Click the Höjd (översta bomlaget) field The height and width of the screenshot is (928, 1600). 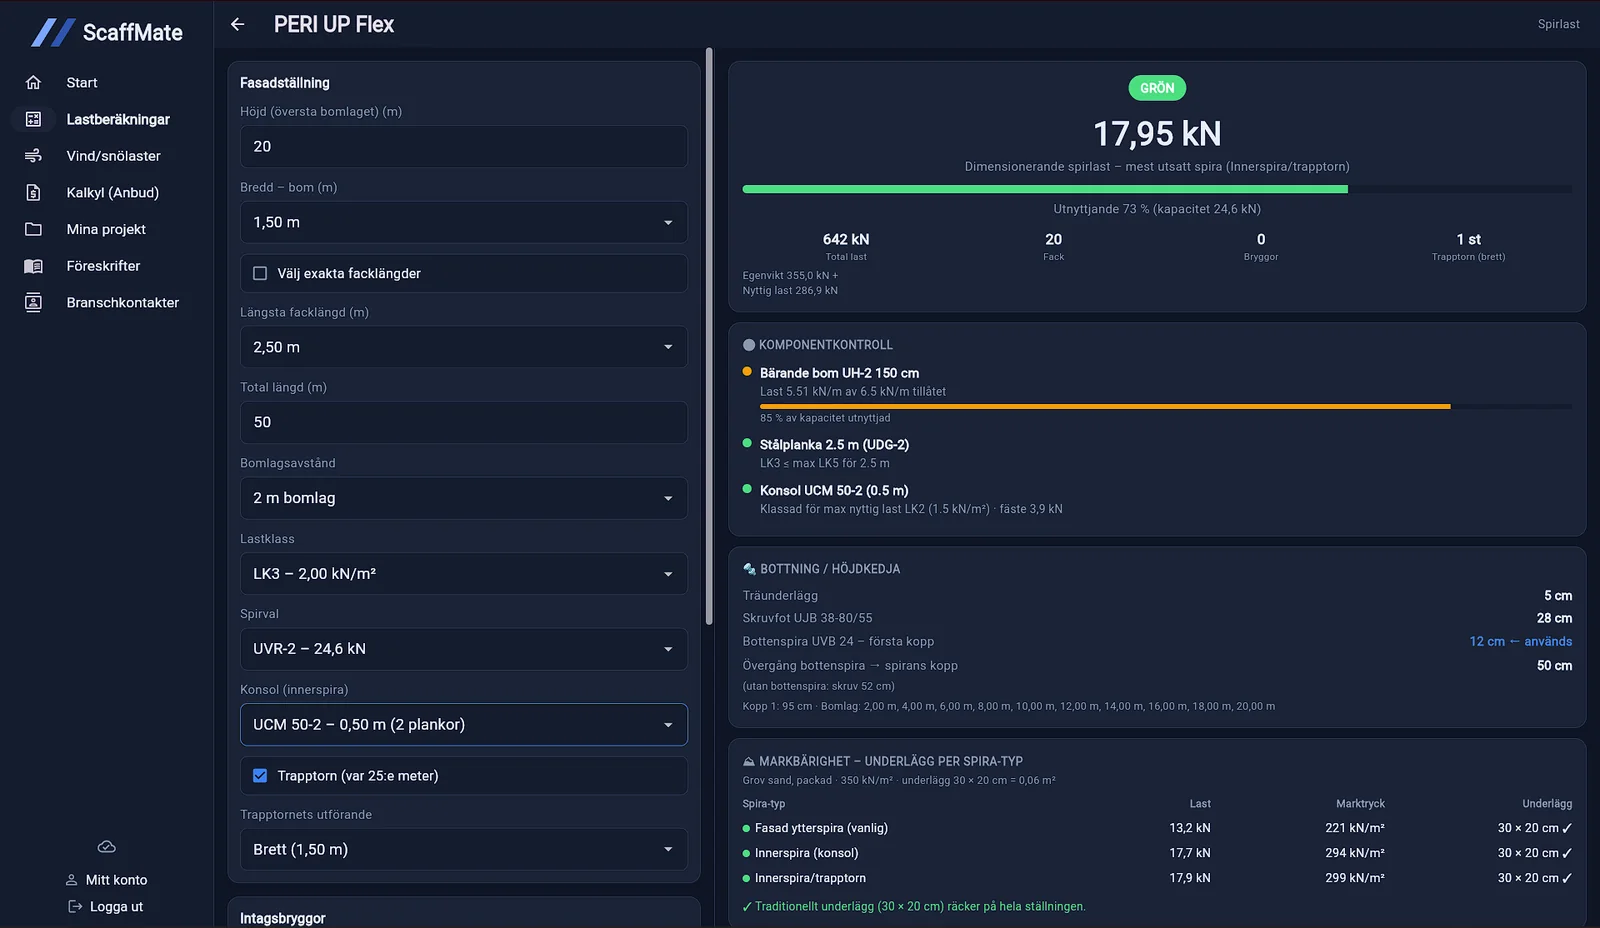pos(464,146)
